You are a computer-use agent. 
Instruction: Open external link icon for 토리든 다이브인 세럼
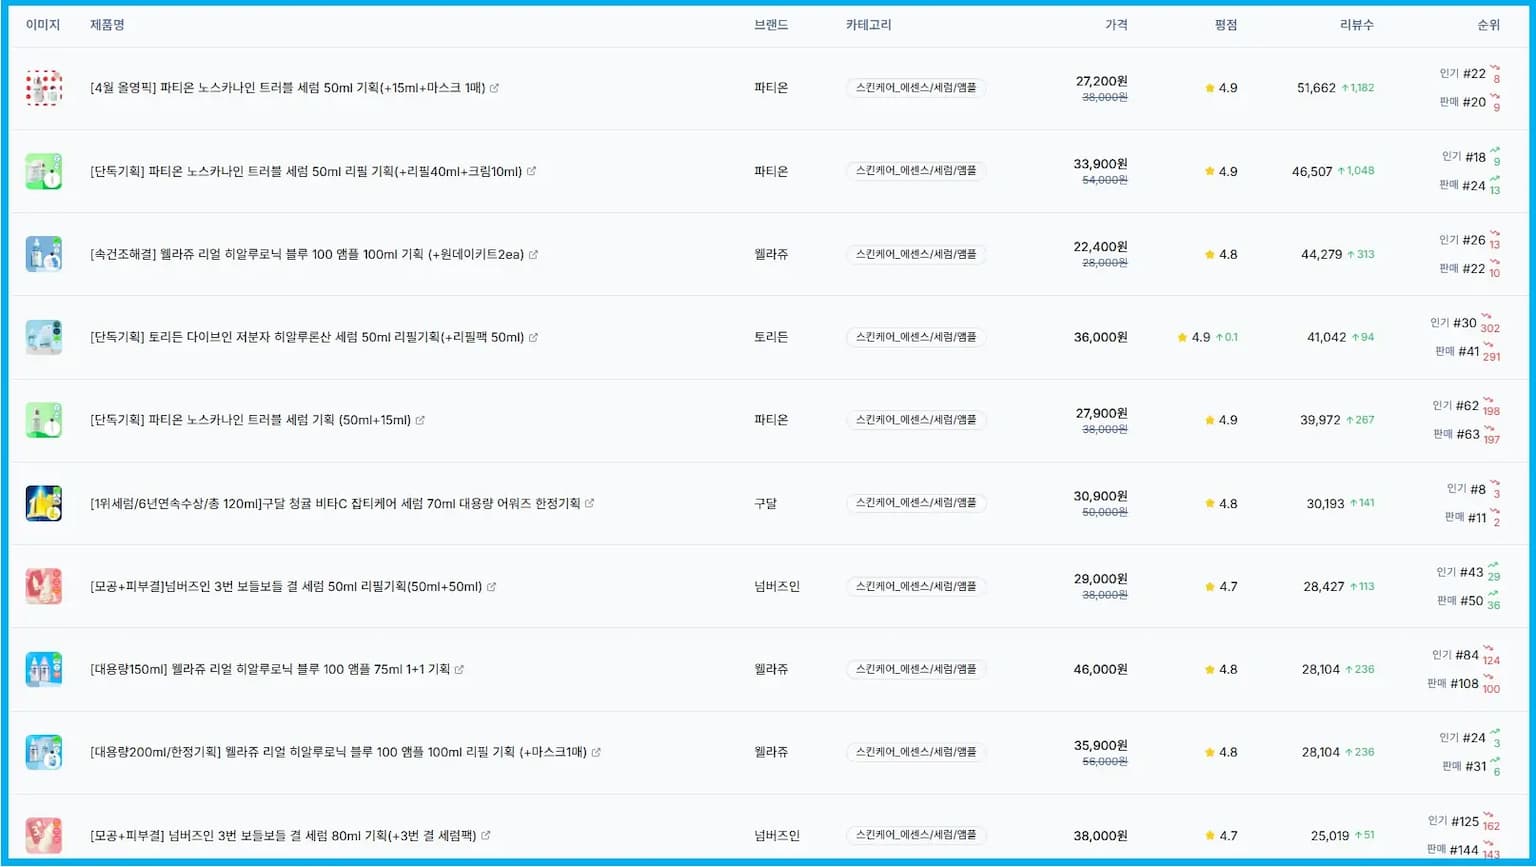(533, 337)
